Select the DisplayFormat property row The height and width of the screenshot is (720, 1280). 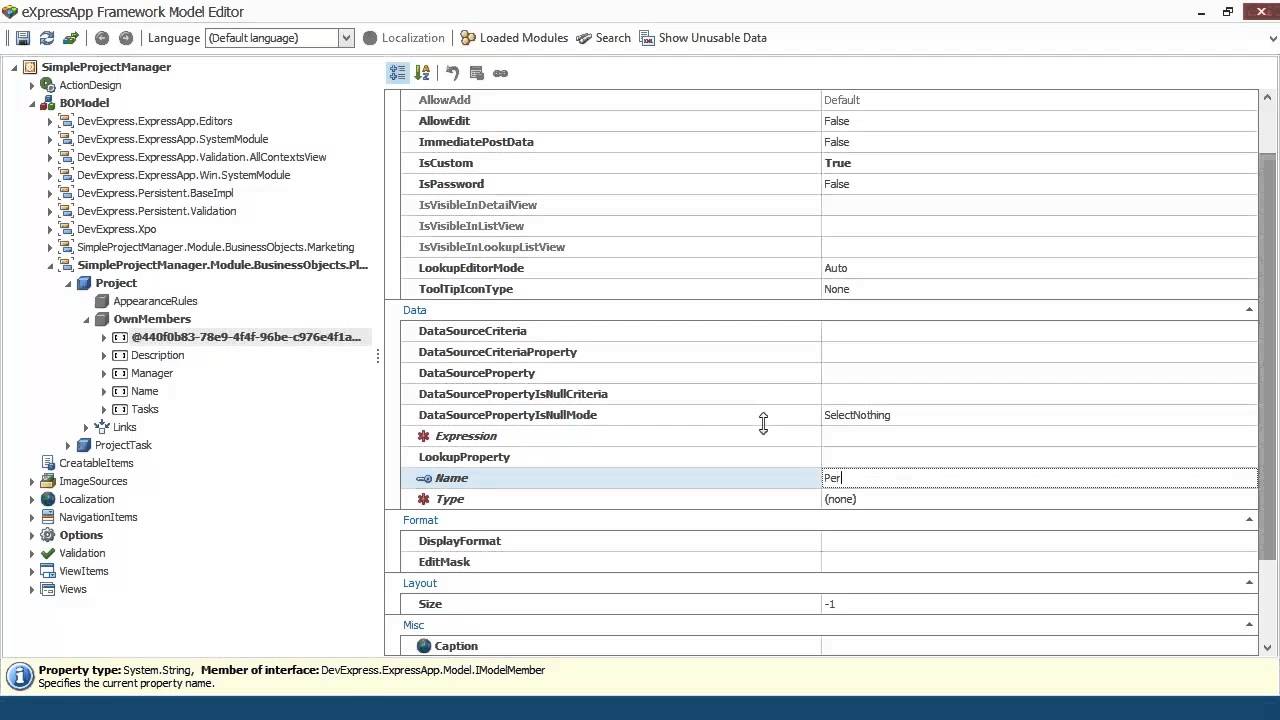coord(829,541)
